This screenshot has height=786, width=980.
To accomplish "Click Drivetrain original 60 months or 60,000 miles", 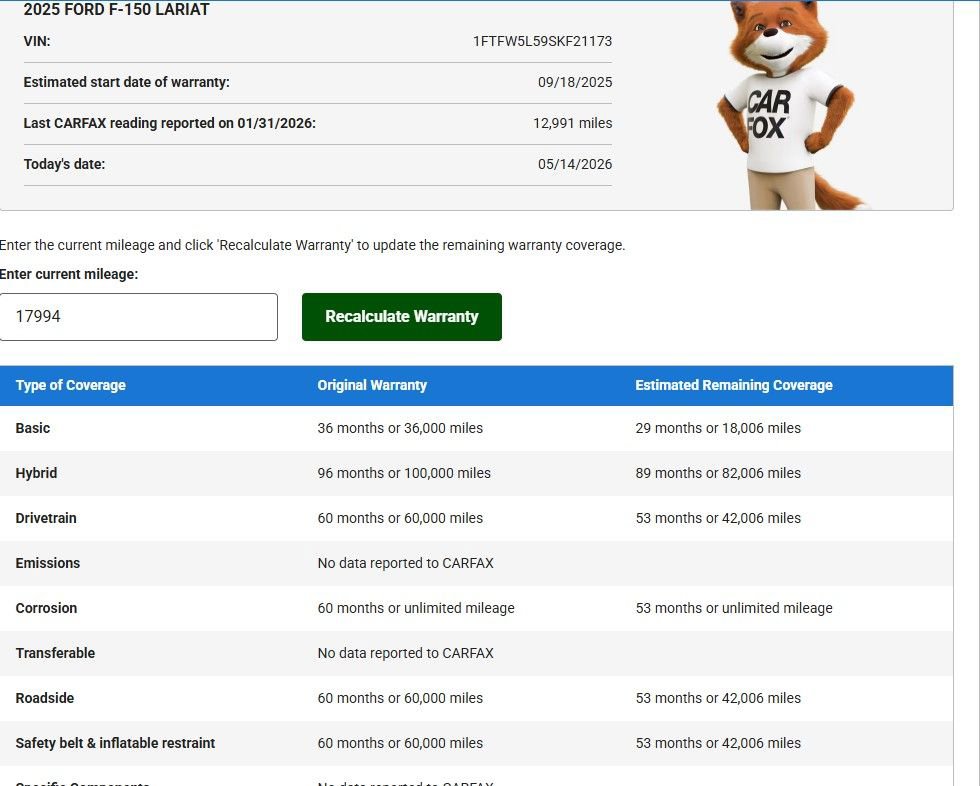I will pyautogui.click(x=400, y=519).
